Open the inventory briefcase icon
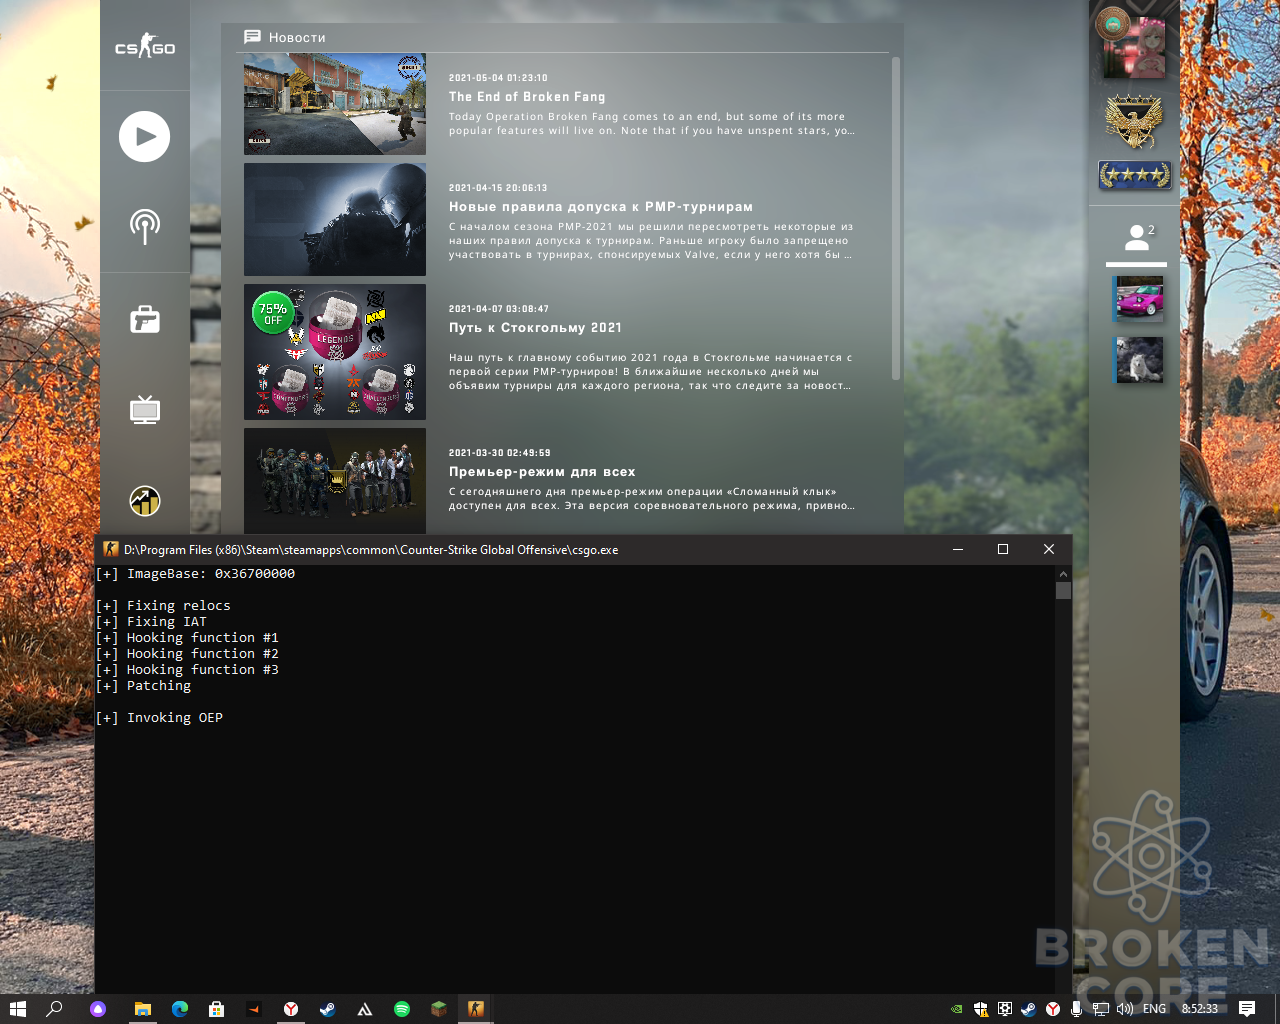The height and width of the screenshot is (1024, 1280). 145,320
